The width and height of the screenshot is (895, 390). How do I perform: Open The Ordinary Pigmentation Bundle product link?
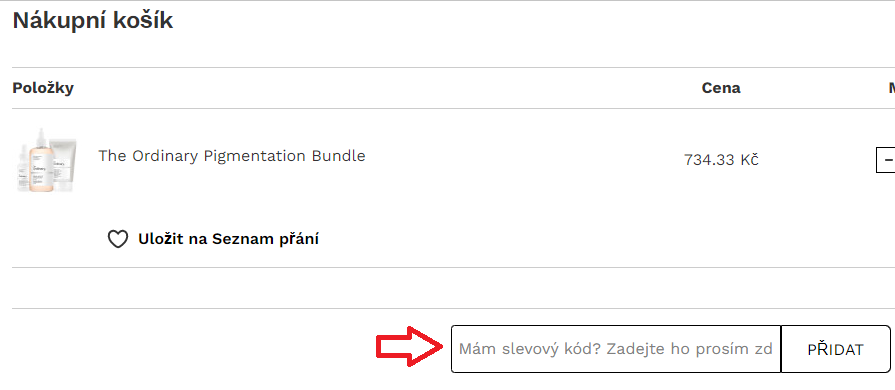232,156
